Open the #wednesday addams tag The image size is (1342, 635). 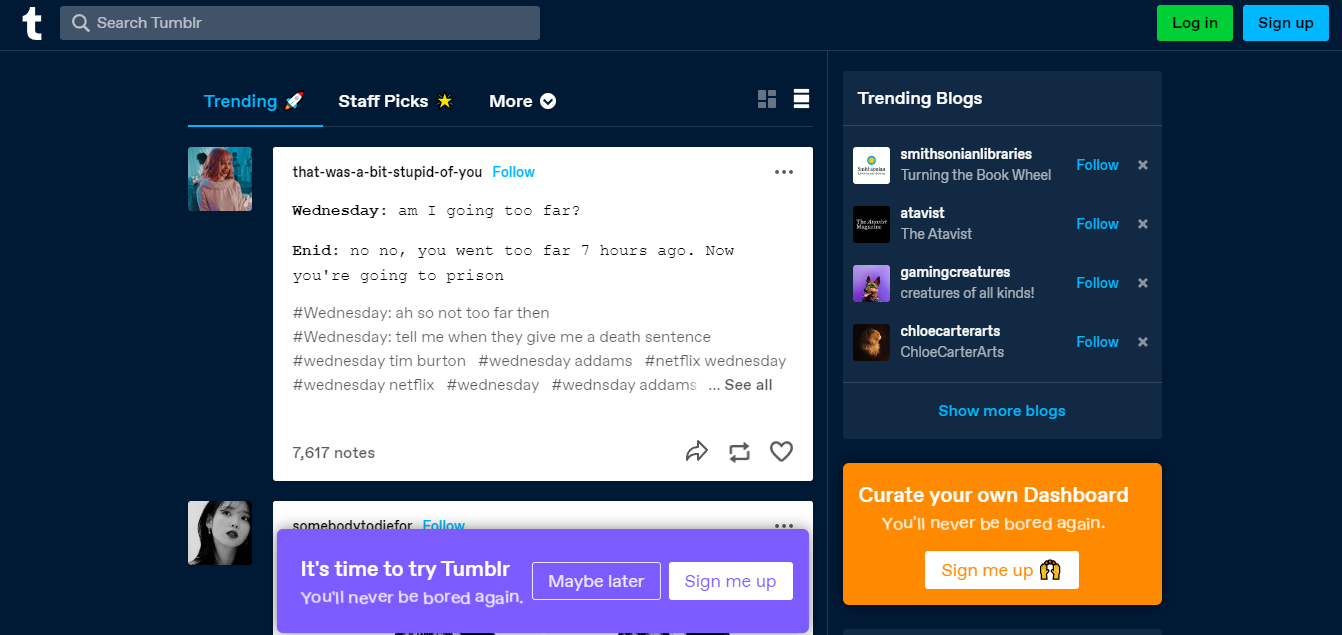(x=555, y=361)
